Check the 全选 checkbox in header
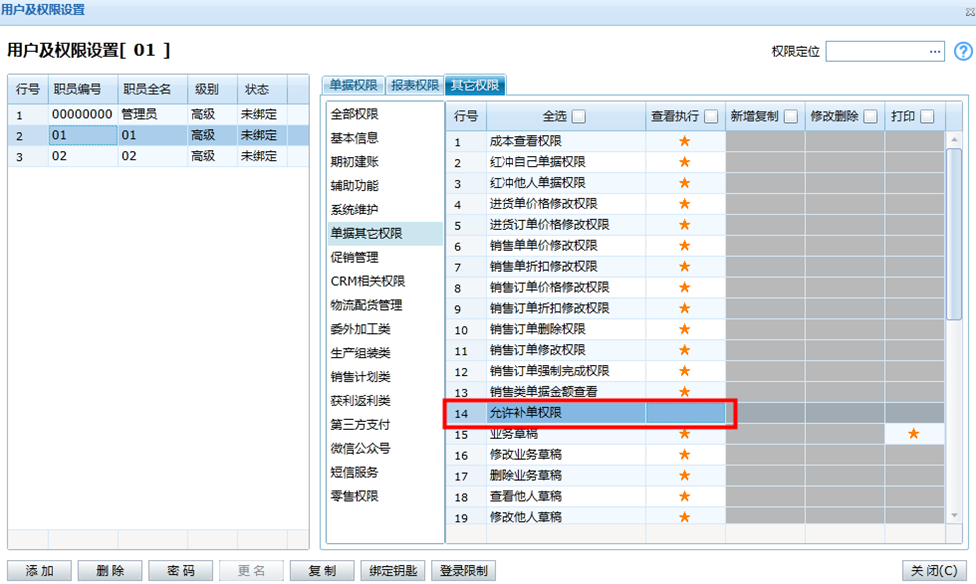The height and width of the screenshot is (584, 976). coord(579,116)
